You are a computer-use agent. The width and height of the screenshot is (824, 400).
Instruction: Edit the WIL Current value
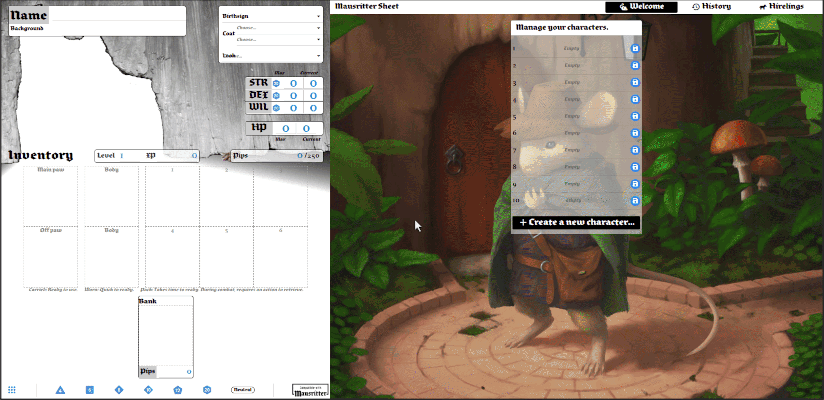pos(313,108)
